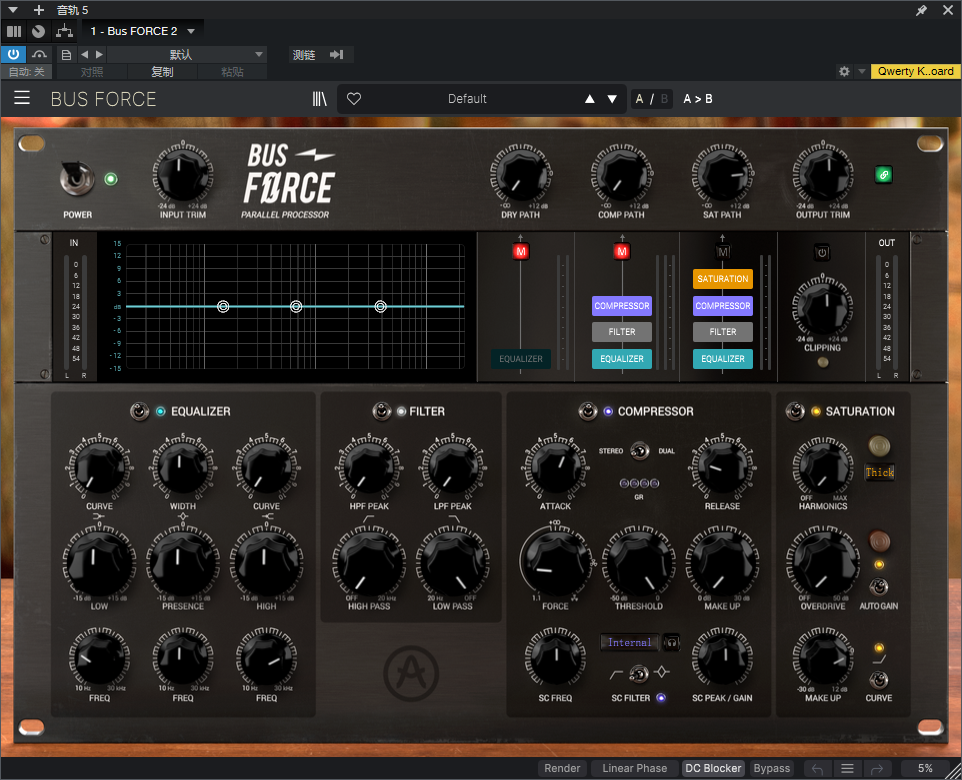Open the edit history list icon
Screen dimensions: 962x780
click(x=847, y=768)
